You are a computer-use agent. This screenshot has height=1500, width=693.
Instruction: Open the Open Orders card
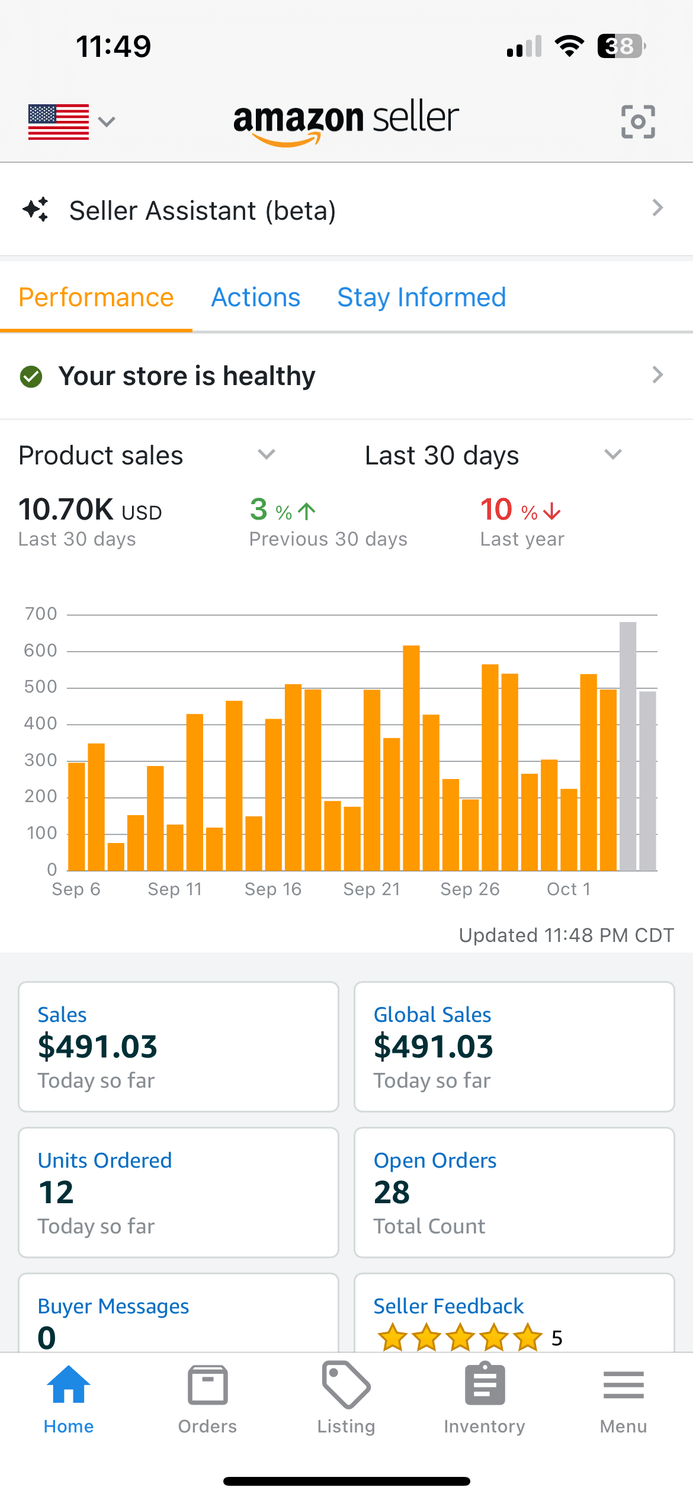pyautogui.click(x=514, y=1192)
